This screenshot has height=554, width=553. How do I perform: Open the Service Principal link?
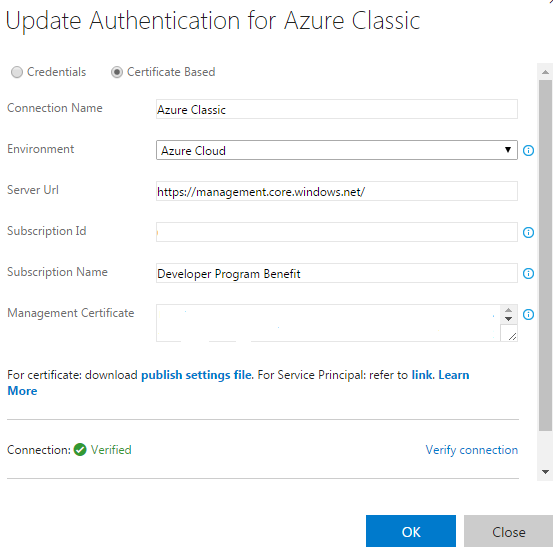tap(422, 375)
